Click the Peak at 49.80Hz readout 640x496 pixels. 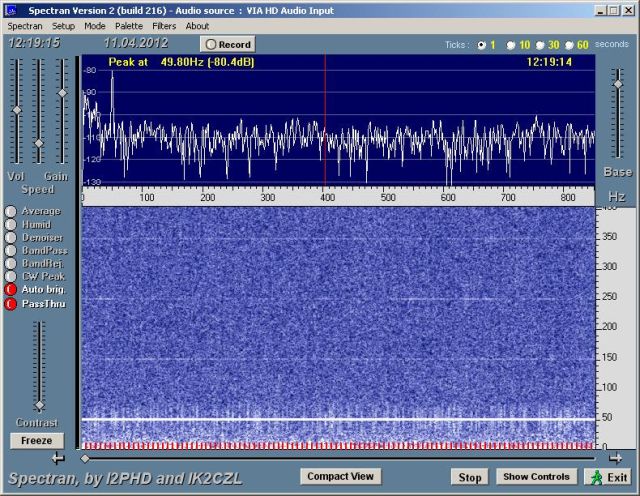click(181, 62)
